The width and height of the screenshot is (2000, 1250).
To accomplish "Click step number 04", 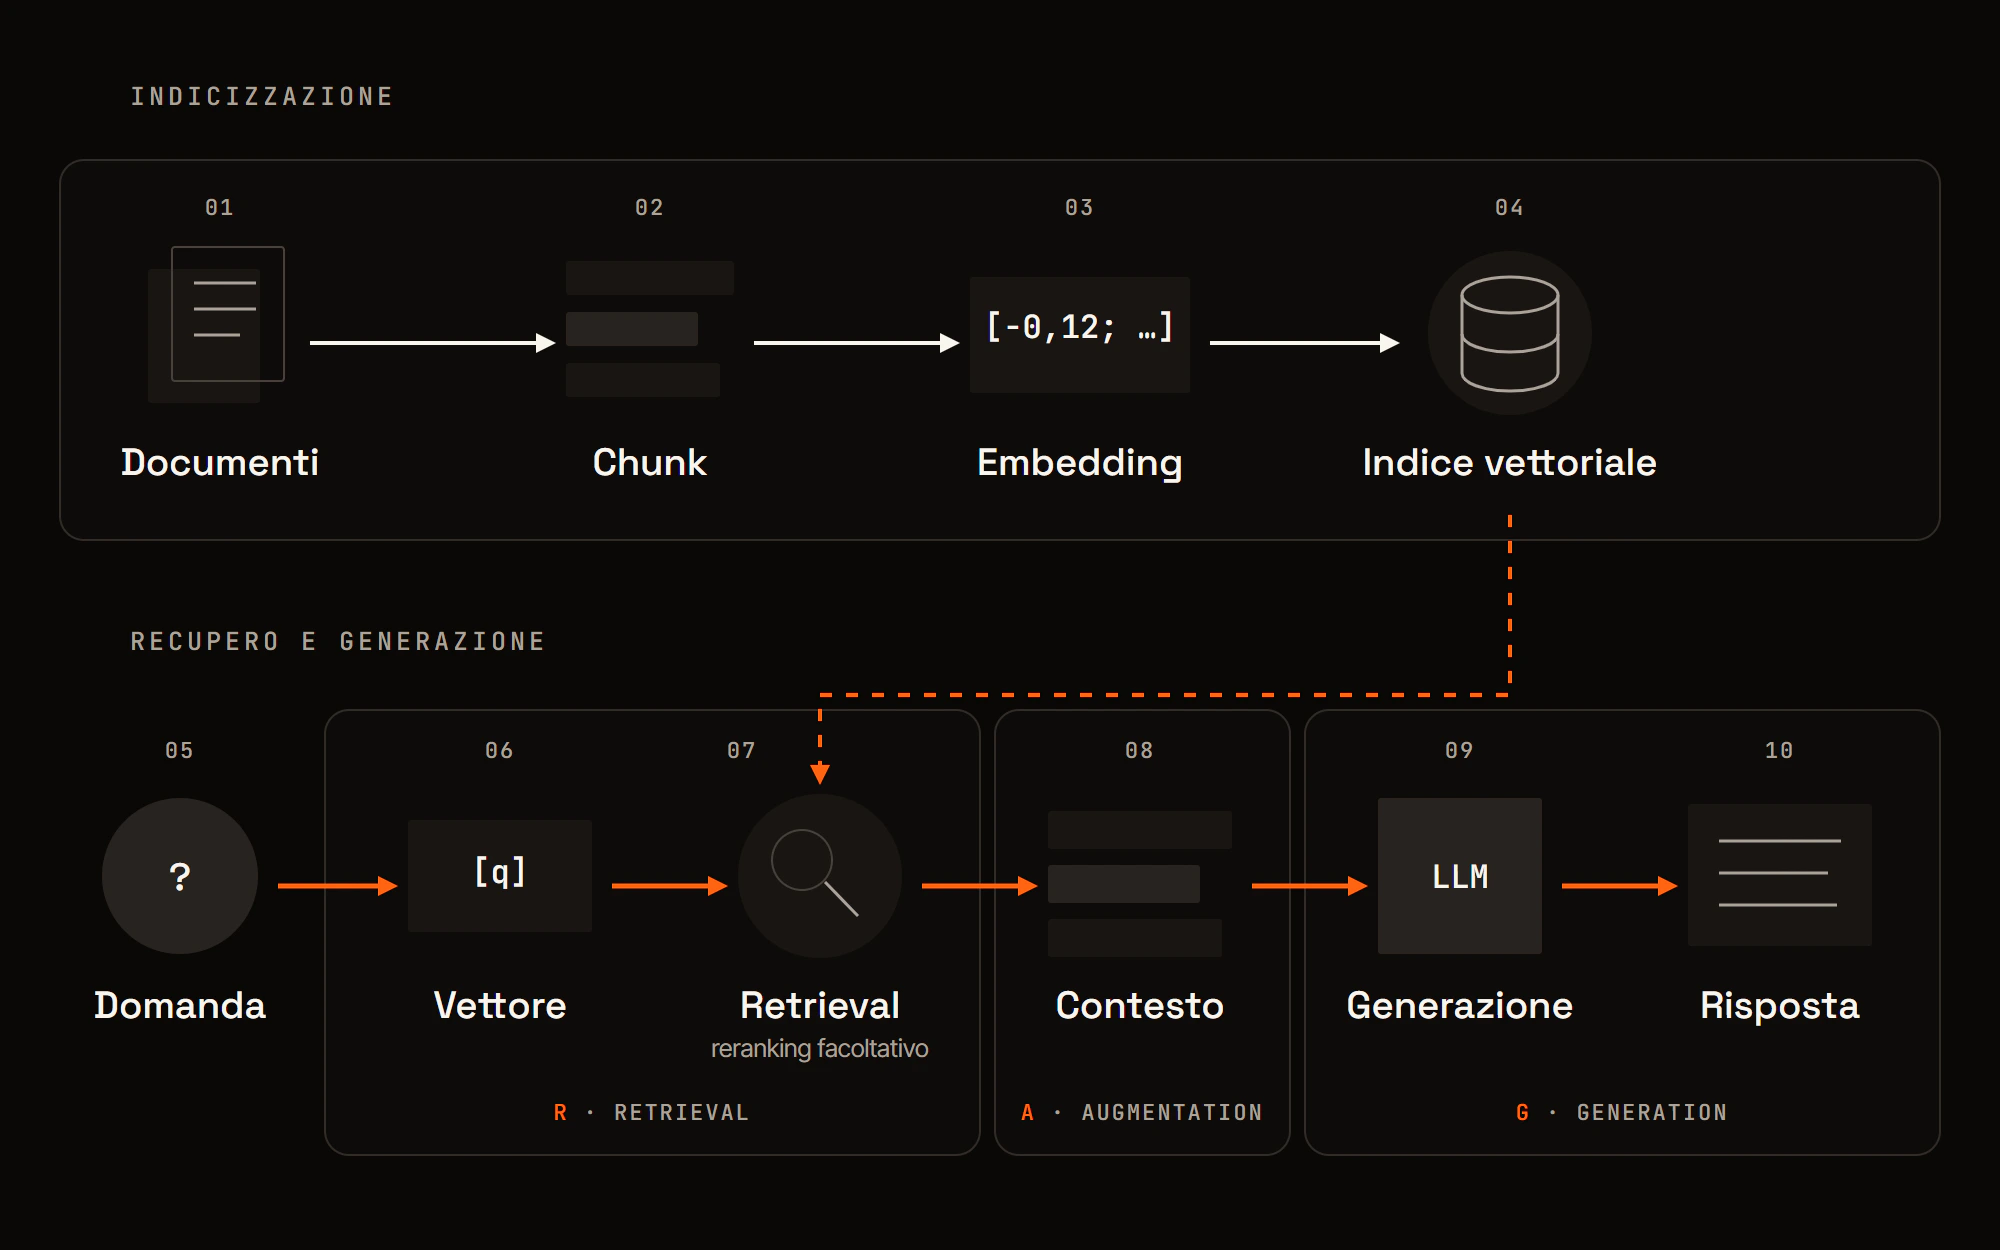I will pos(1510,208).
